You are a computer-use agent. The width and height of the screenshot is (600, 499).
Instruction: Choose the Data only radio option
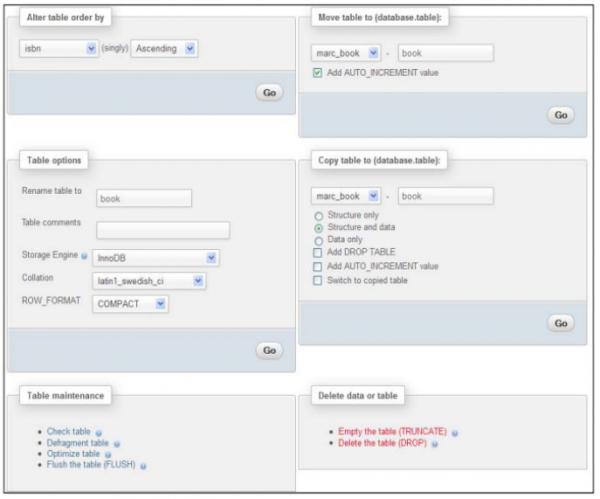coord(319,240)
